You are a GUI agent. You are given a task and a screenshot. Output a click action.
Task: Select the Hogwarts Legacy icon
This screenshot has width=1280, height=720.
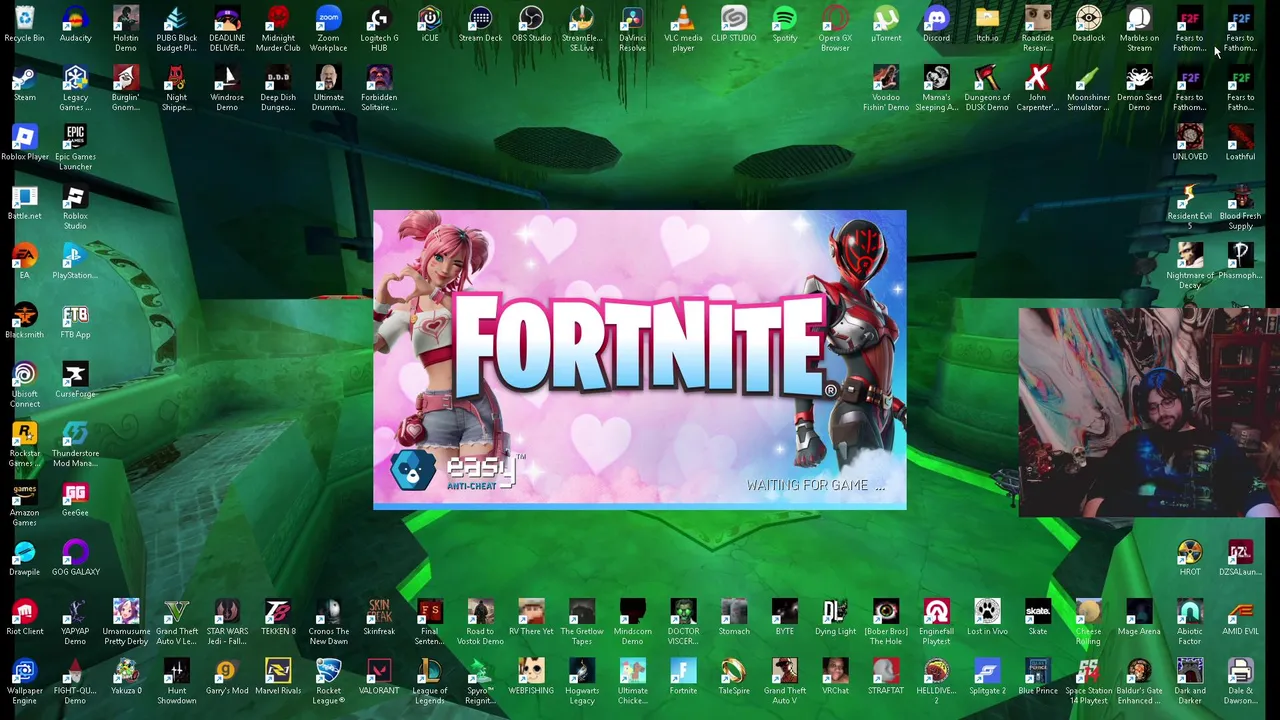click(x=582, y=682)
